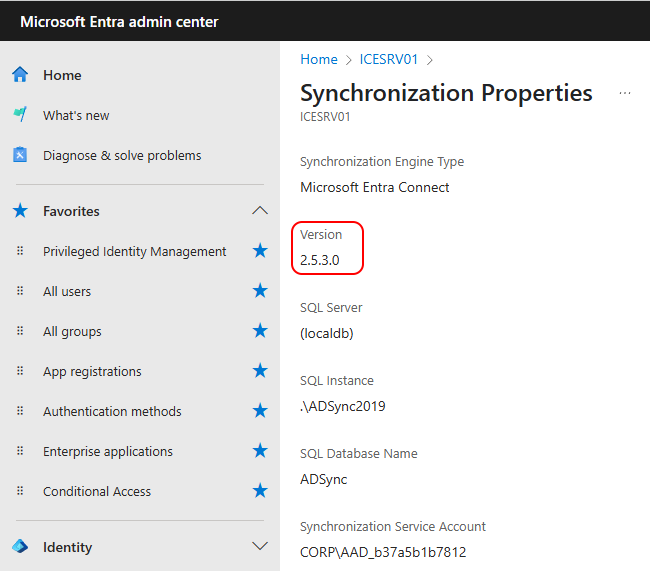
Task: Click the Home breadcrumb link
Action: 319,59
